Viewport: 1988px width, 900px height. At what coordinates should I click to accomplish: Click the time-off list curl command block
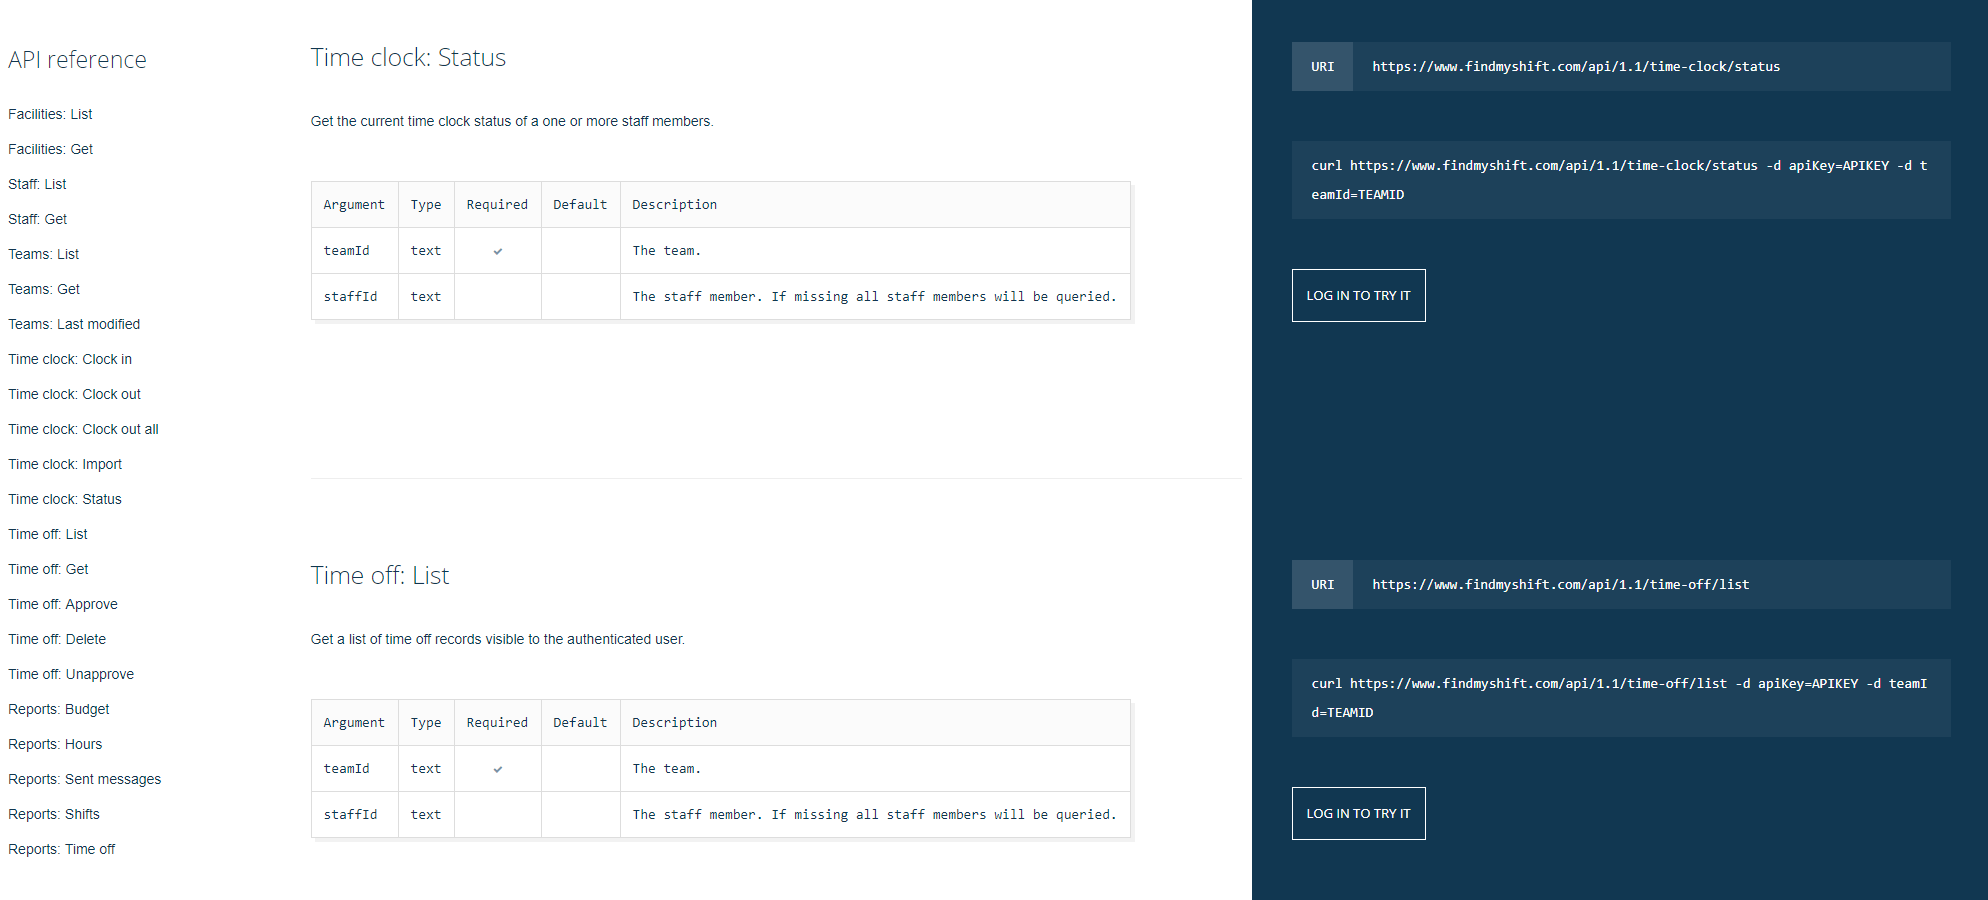1620,698
